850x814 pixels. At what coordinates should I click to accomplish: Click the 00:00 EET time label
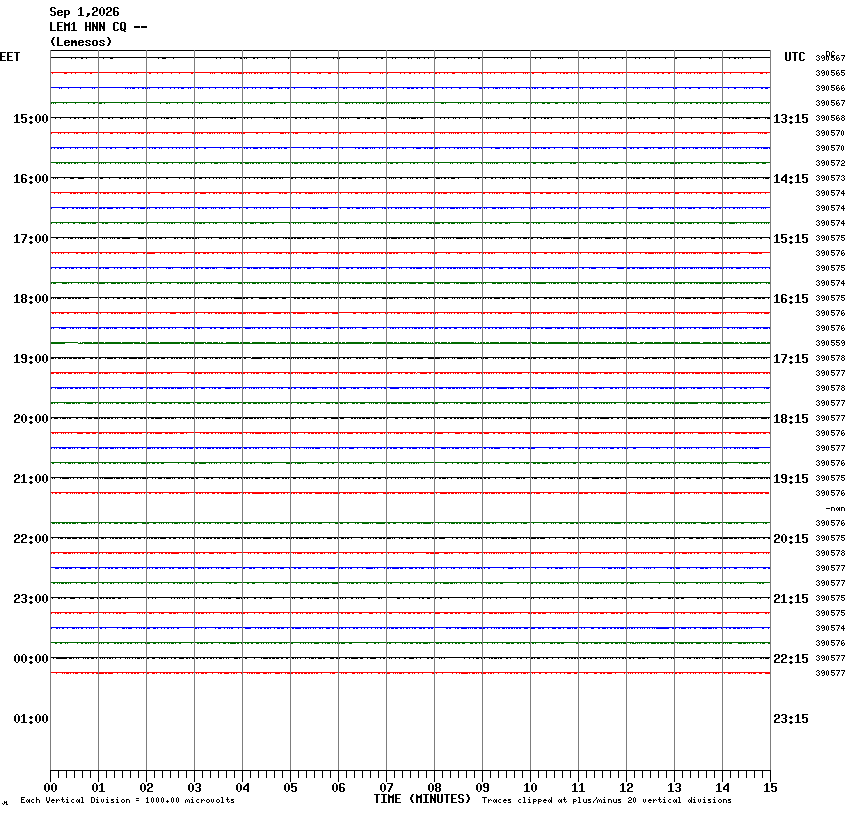[x=30, y=659]
